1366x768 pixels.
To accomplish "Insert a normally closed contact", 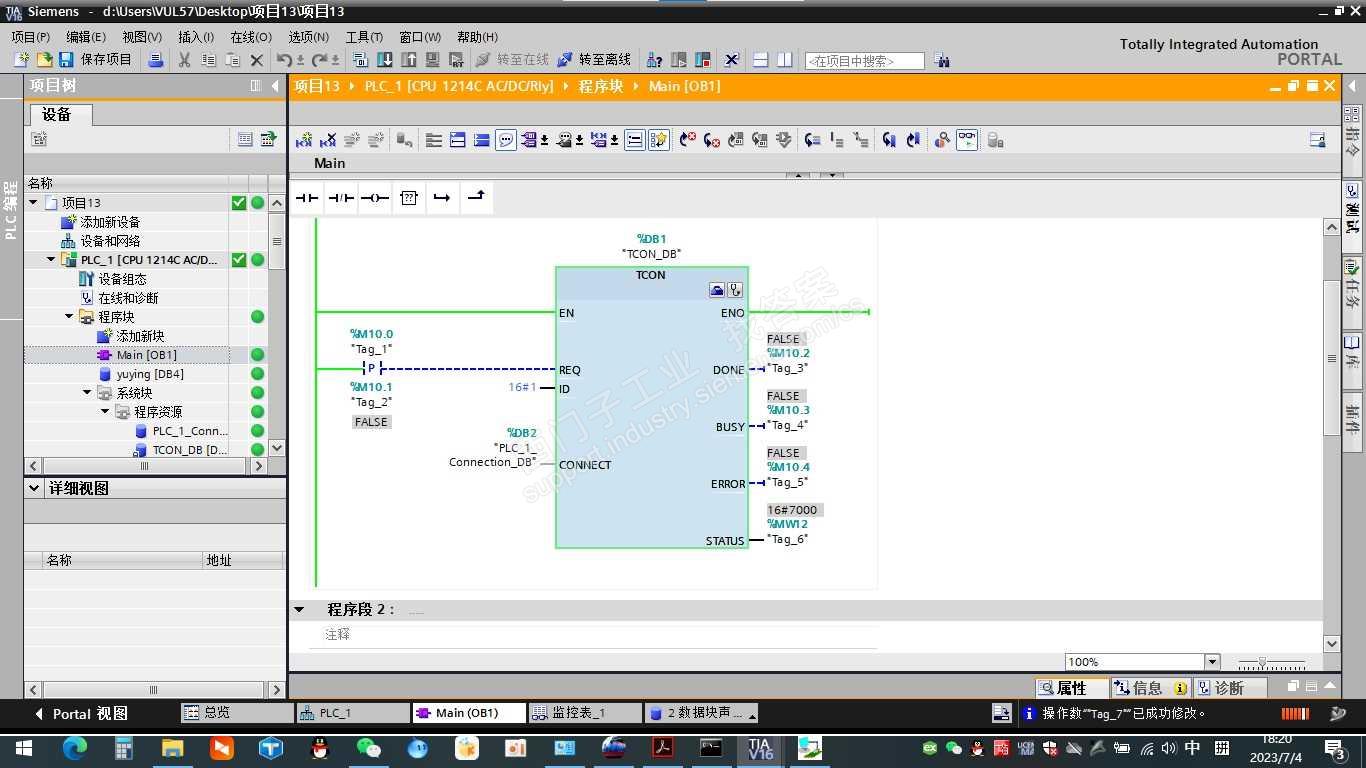I will tap(341, 198).
